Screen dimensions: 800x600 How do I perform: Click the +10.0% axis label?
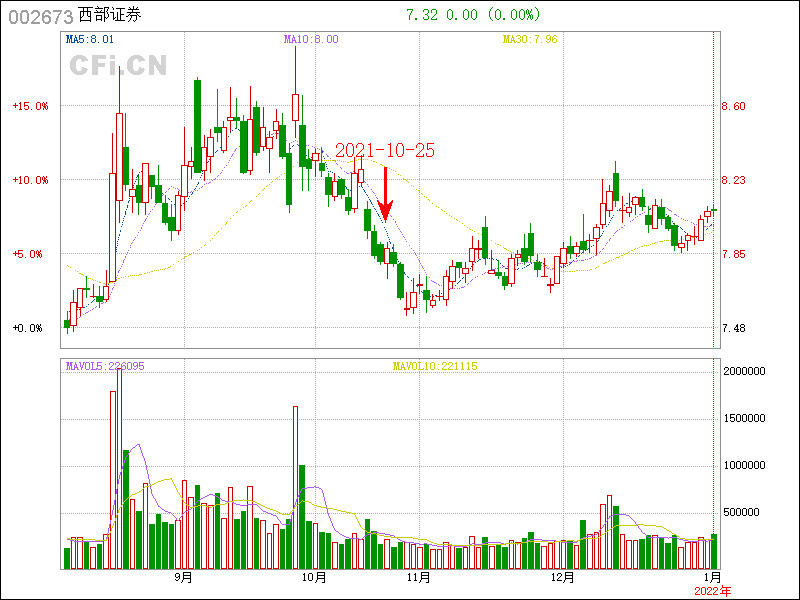31,180
